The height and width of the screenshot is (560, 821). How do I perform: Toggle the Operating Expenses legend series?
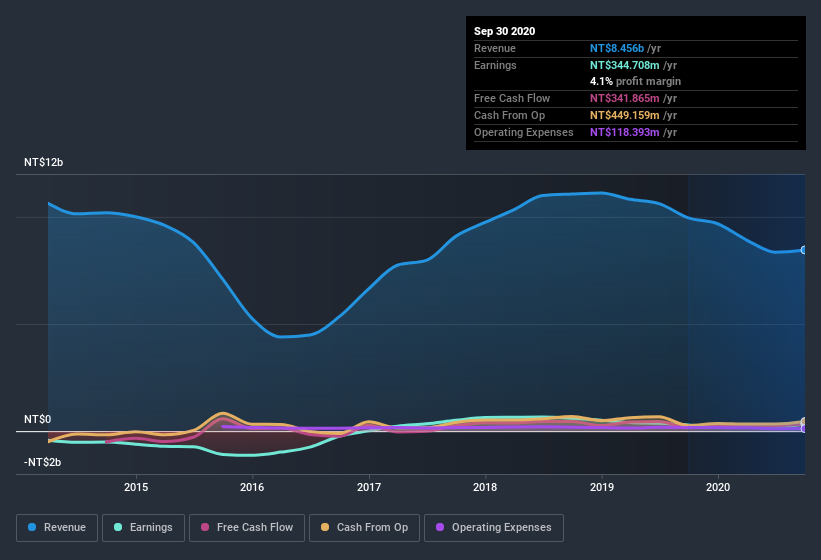tap(494, 528)
